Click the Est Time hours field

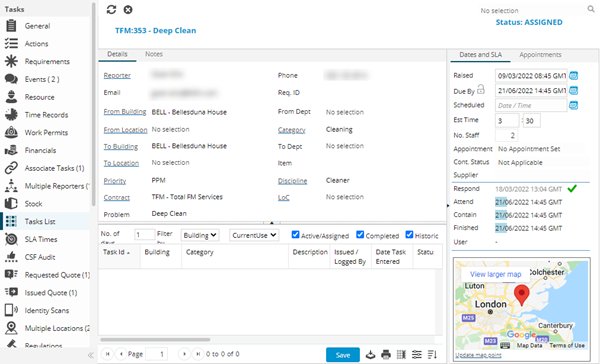(x=507, y=121)
